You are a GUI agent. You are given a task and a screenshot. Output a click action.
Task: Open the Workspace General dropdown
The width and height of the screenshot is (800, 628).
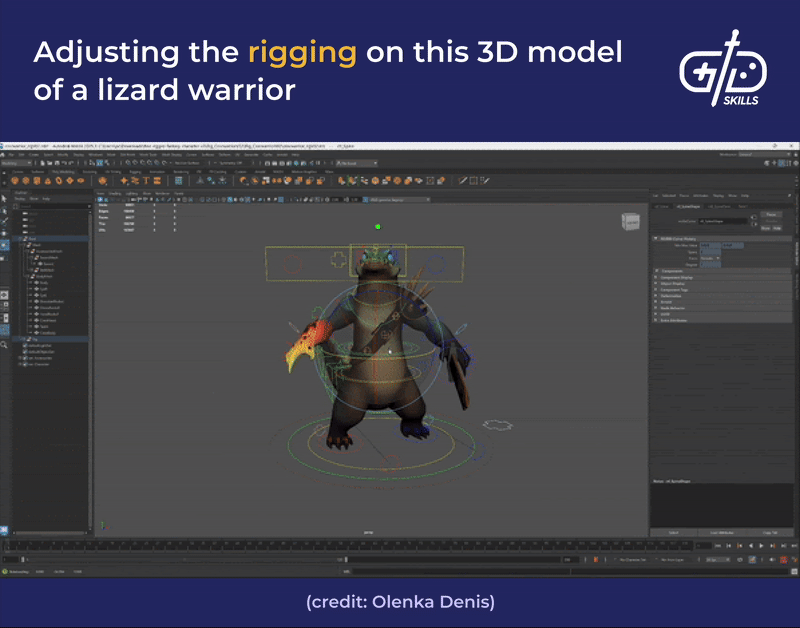[762, 154]
